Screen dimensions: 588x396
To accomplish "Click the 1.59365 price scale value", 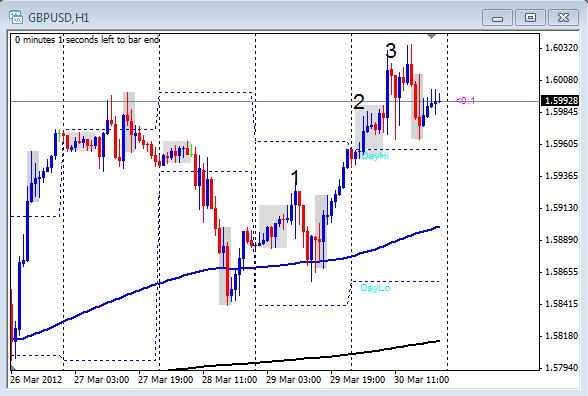I will coord(561,176).
